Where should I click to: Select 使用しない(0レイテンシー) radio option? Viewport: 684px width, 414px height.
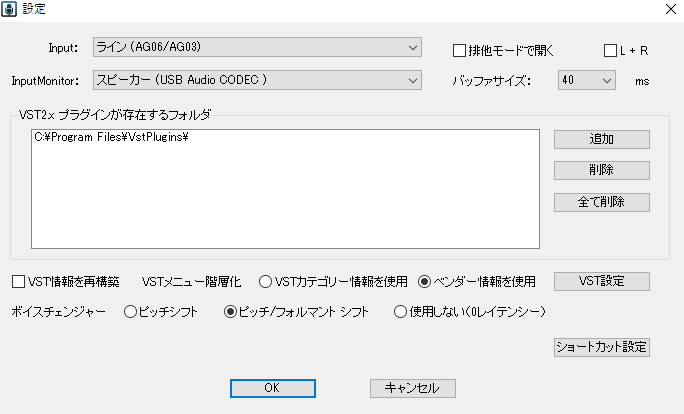[400, 312]
